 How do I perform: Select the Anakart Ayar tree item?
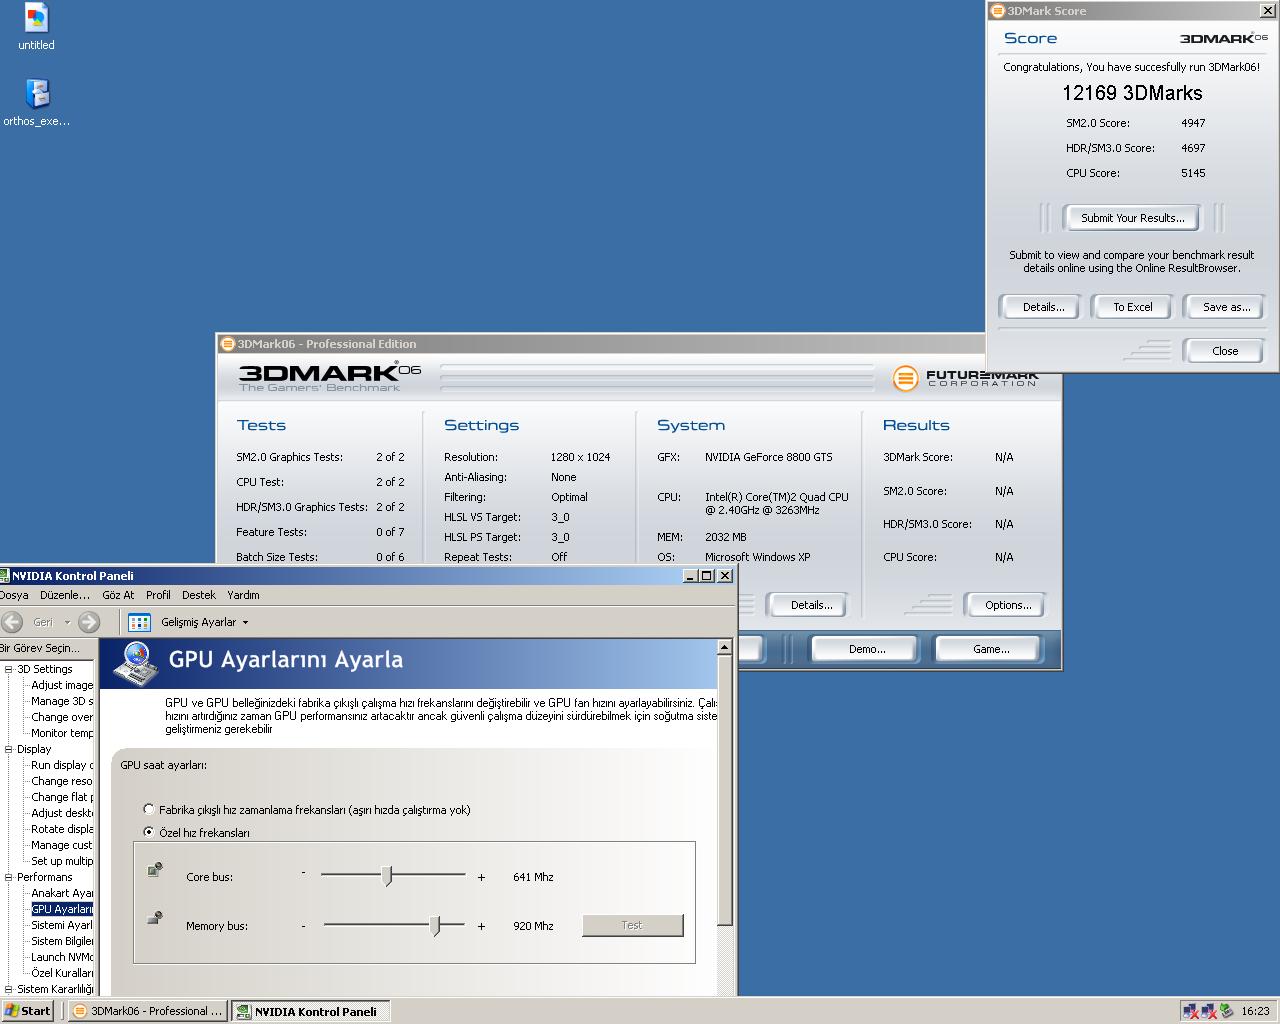click(x=62, y=893)
